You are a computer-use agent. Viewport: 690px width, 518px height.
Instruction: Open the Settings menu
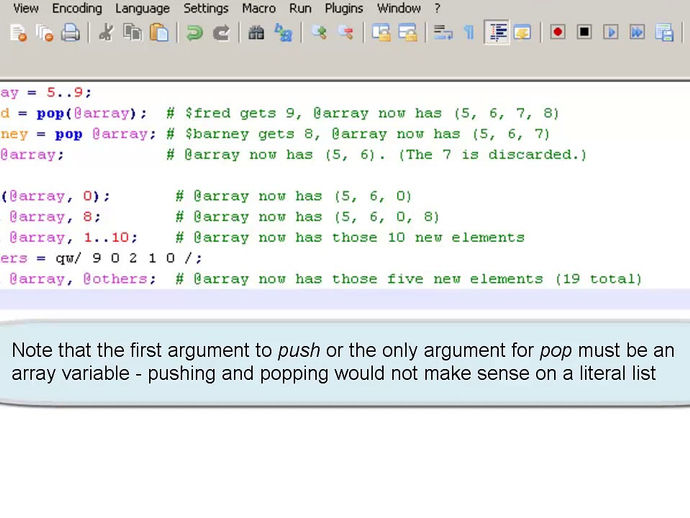(x=206, y=8)
